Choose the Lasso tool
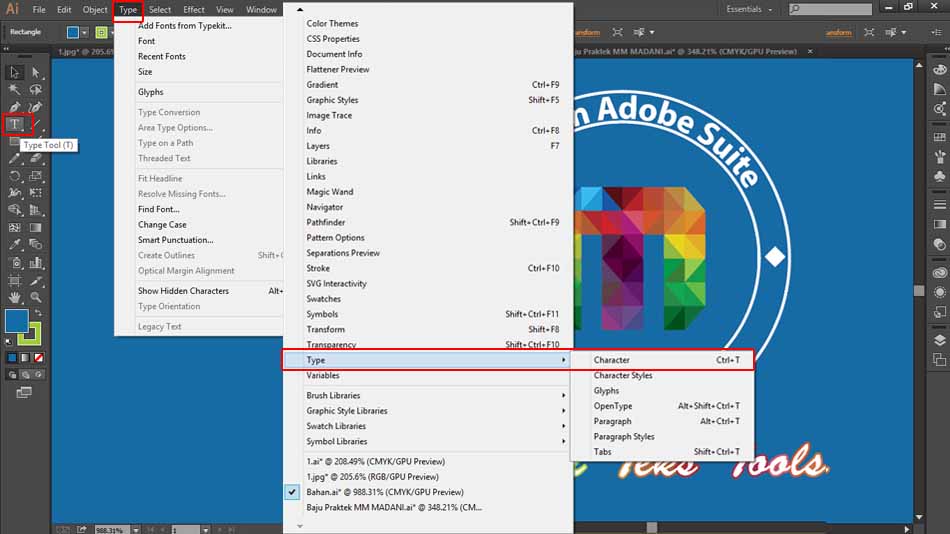The width and height of the screenshot is (950, 534). click(x=36, y=90)
